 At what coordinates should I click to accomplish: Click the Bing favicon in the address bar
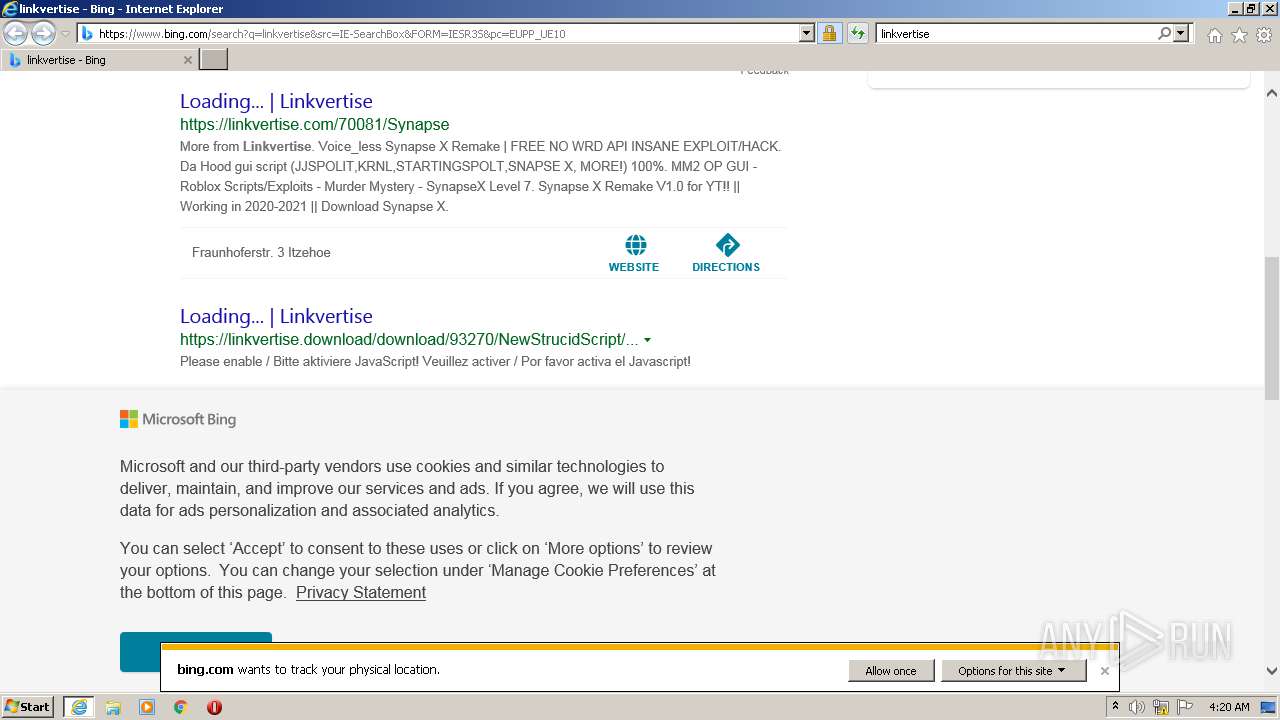[87, 33]
